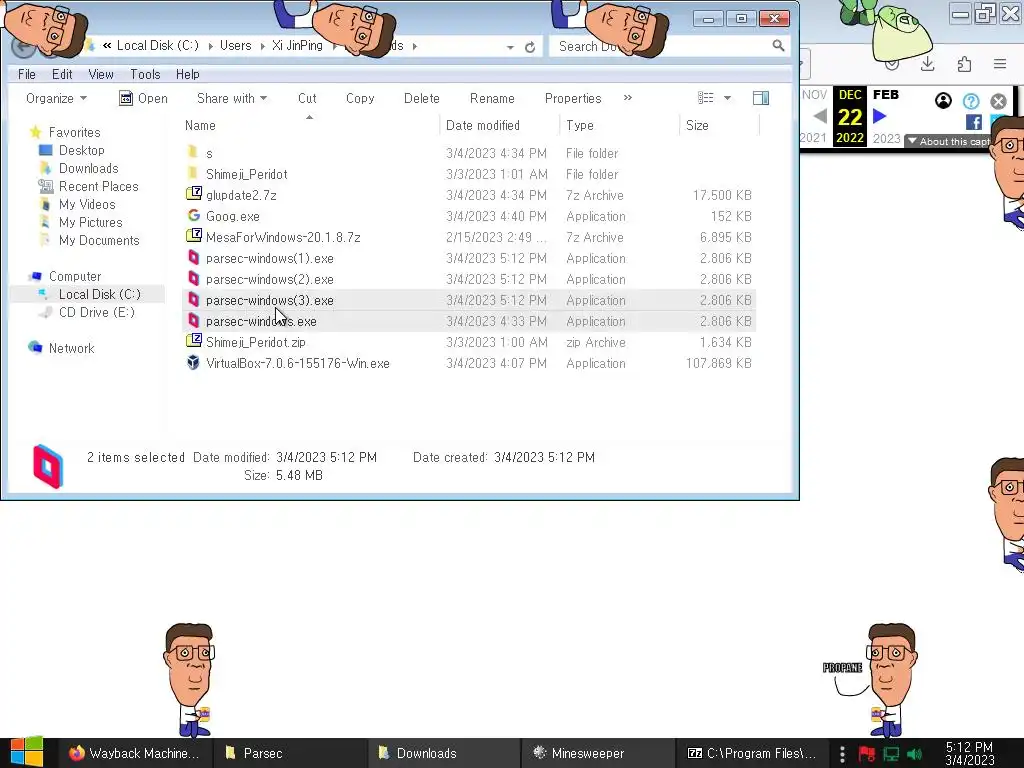Click the s folder icon
1024x768 pixels.
pyautogui.click(x=193, y=153)
